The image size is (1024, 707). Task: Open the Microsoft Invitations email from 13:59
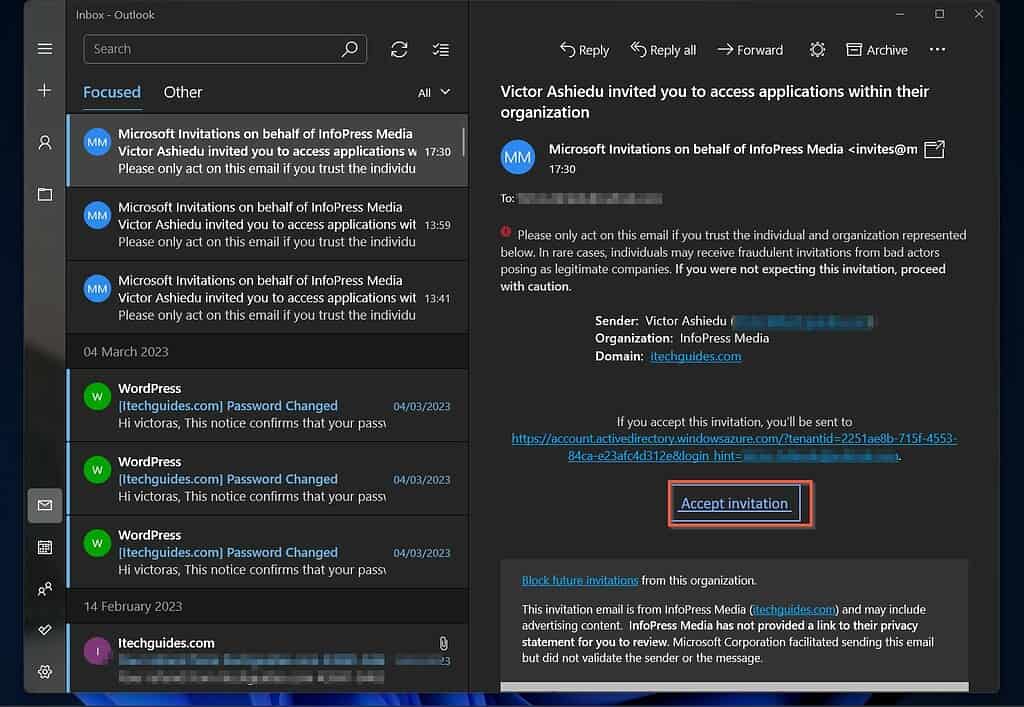coord(267,225)
